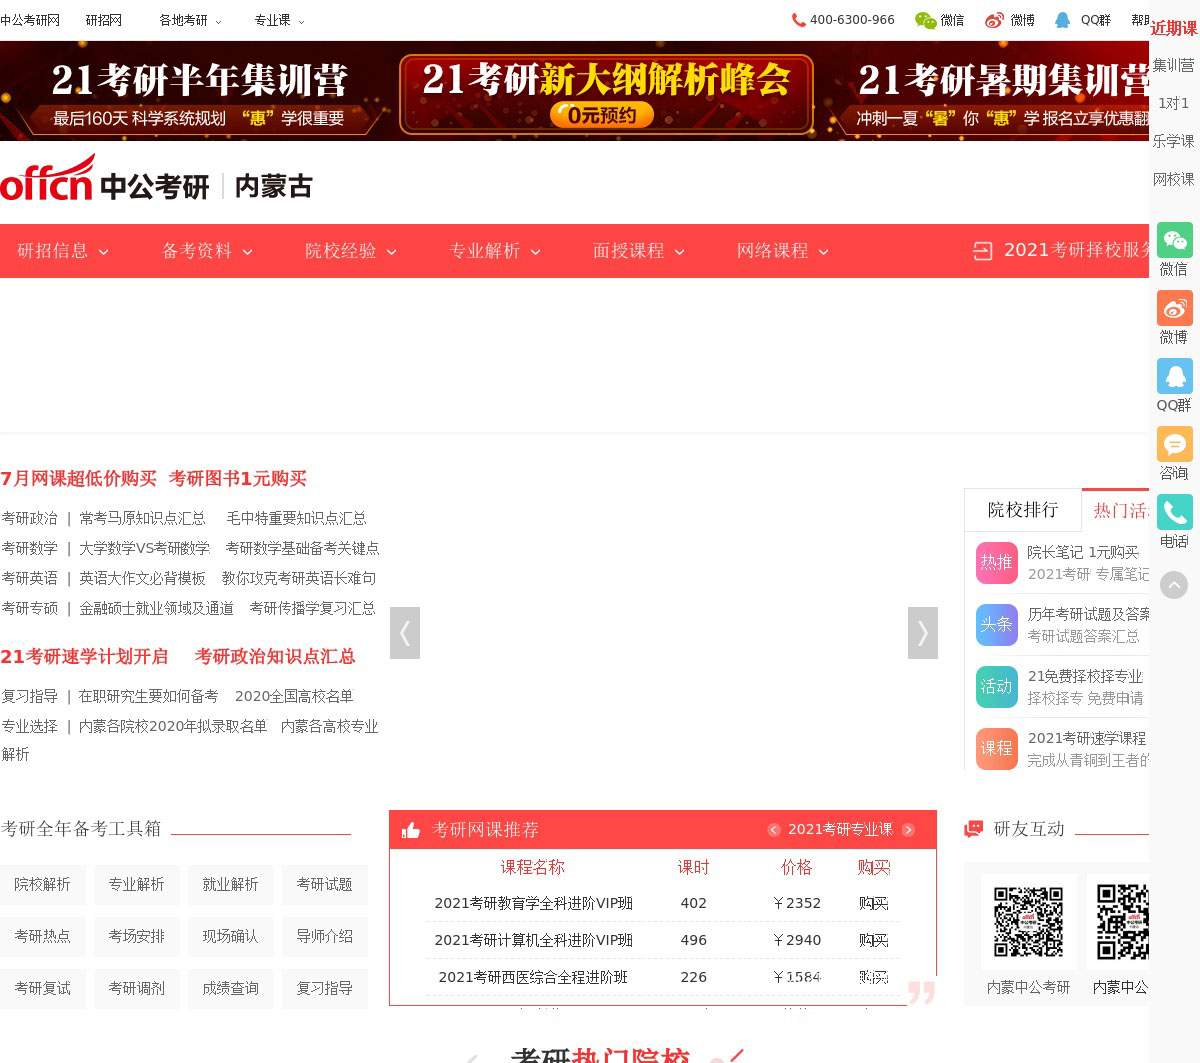Click the WeChat icon in top bar
Image resolution: width=1200 pixels, height=1063 pixels.
pos(926,20)
